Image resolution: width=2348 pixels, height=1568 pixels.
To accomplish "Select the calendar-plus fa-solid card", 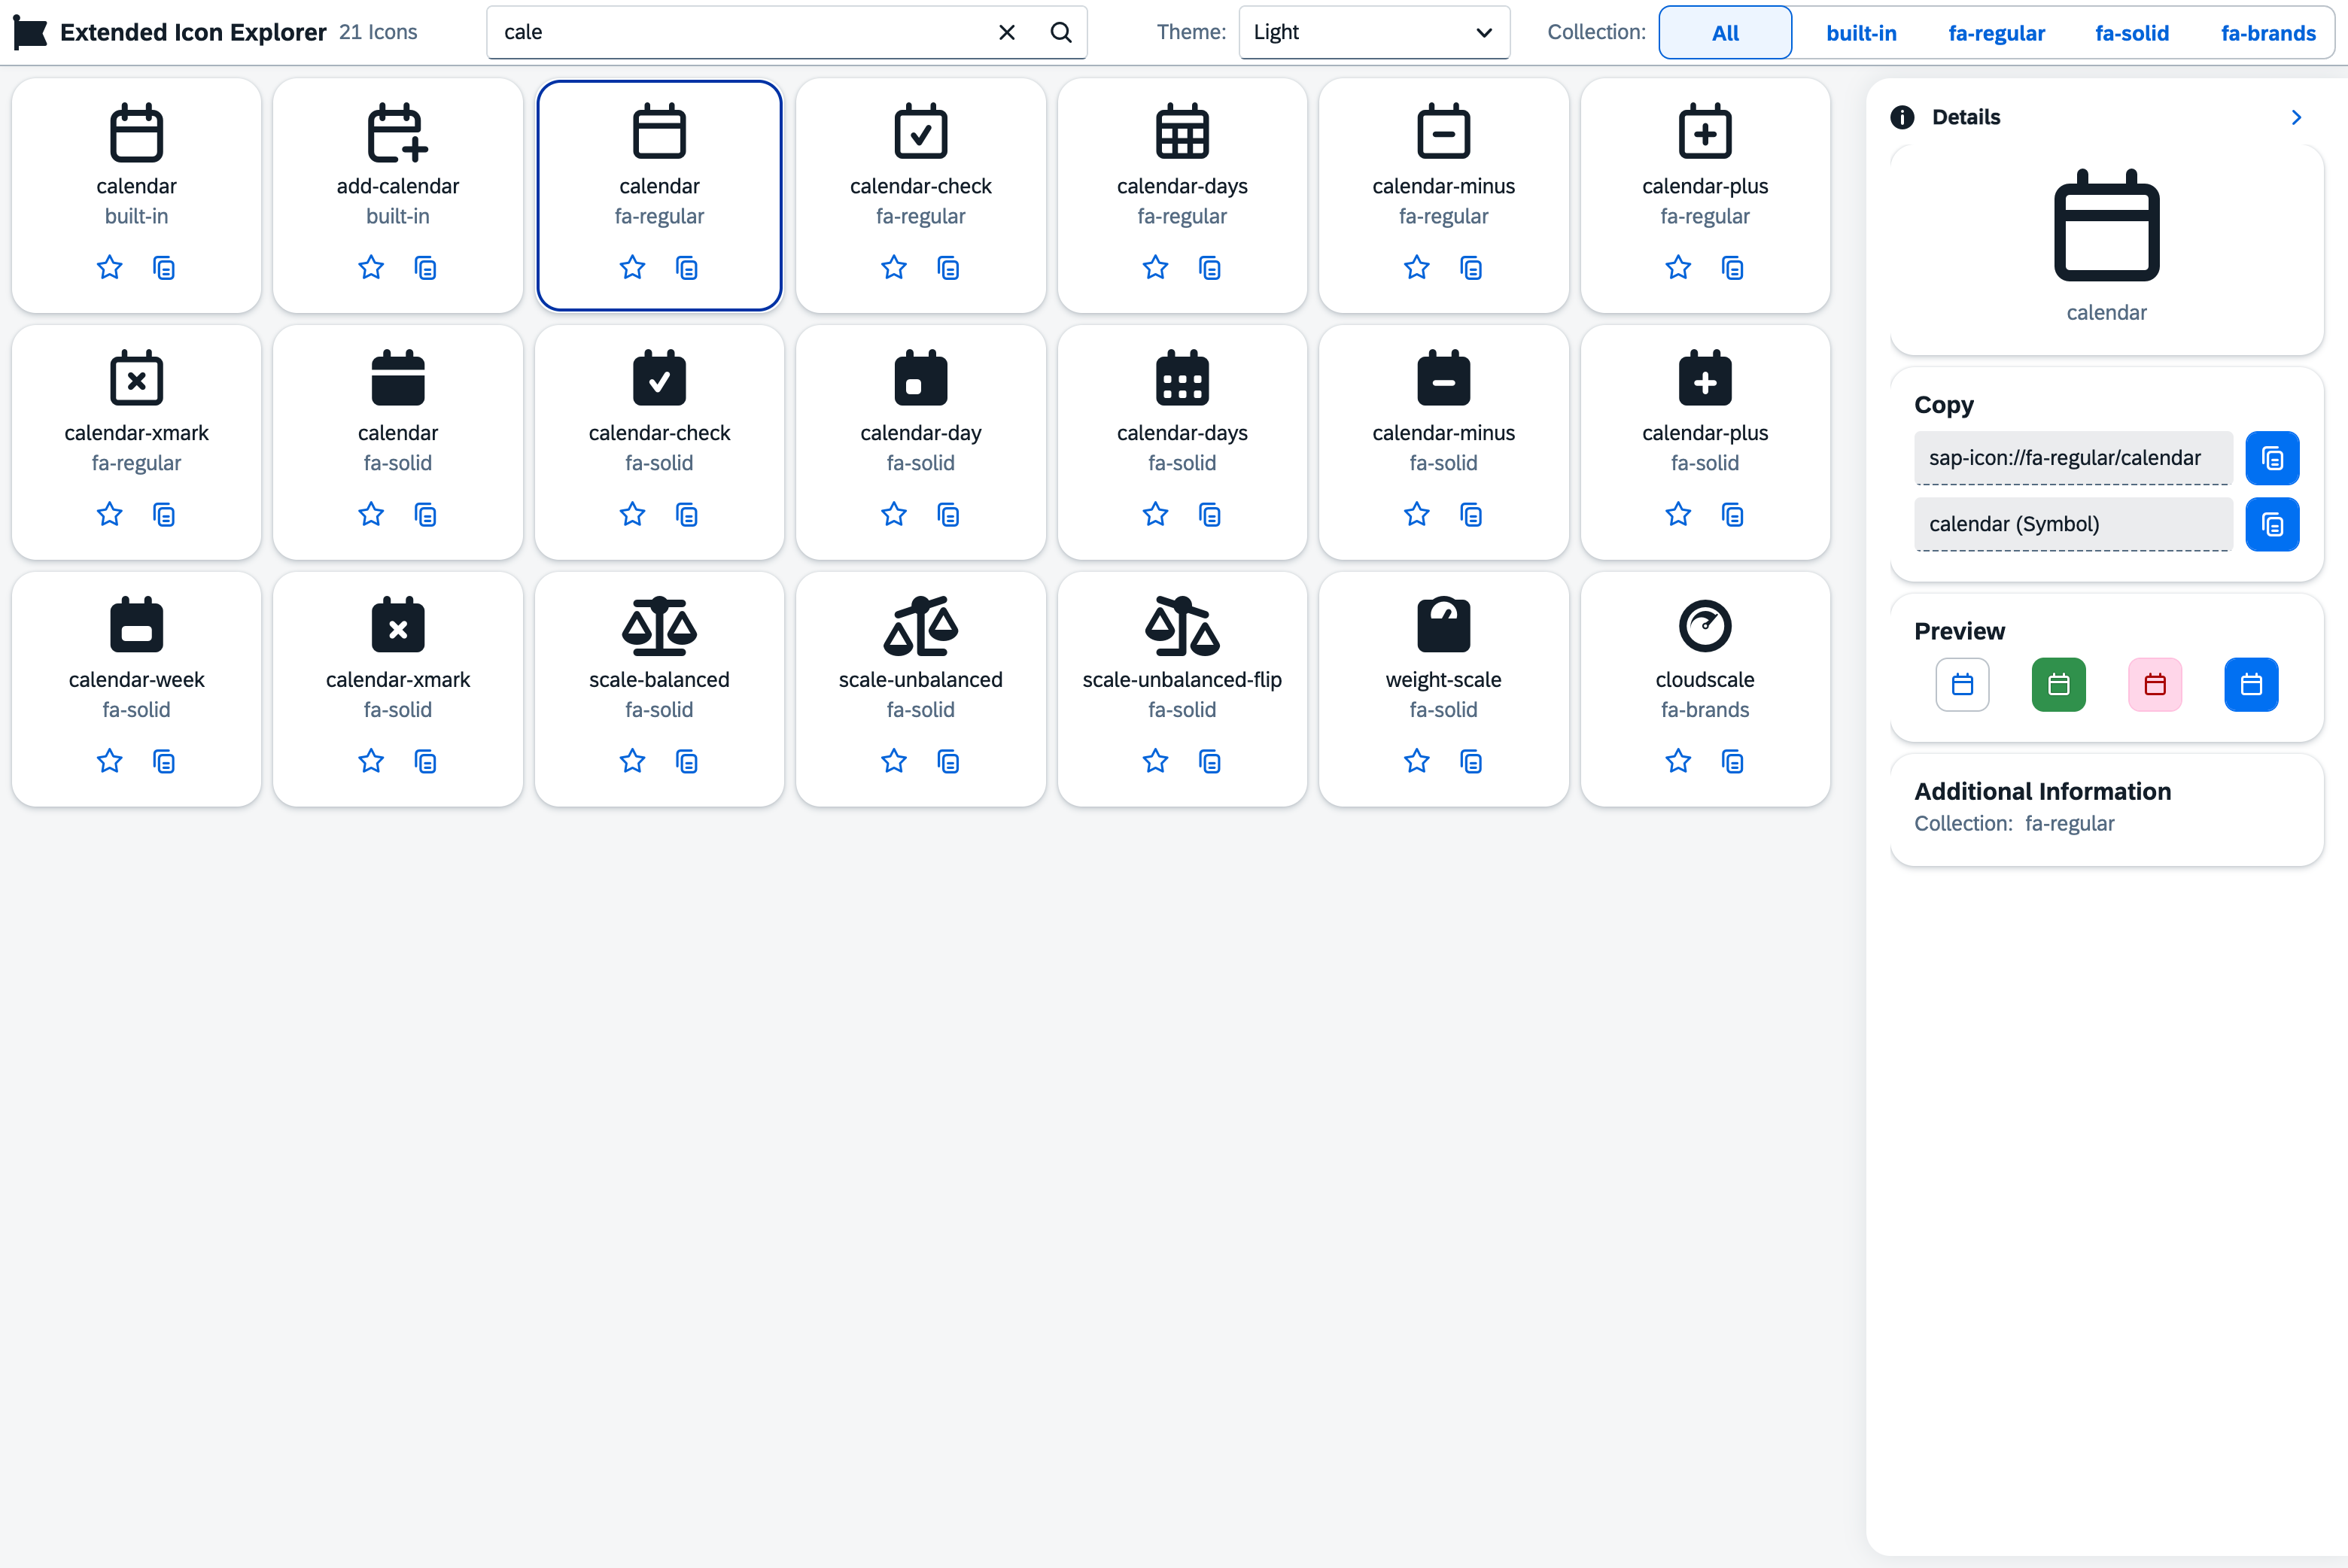I will coord(1705,442).
